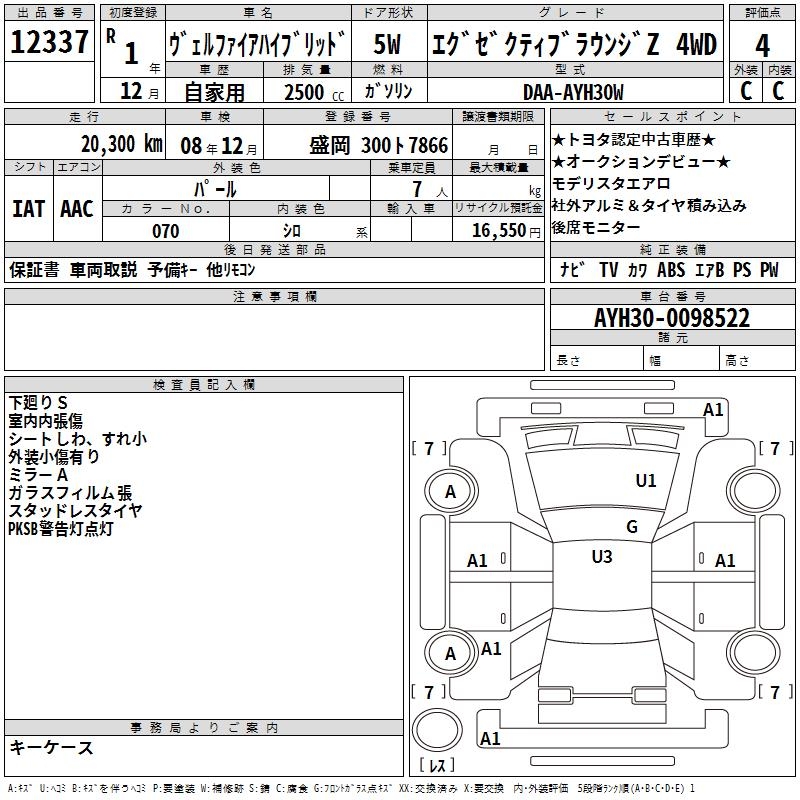Click the 注意事項欄 header
Screen dimensions: 800x800
point(274,297)
